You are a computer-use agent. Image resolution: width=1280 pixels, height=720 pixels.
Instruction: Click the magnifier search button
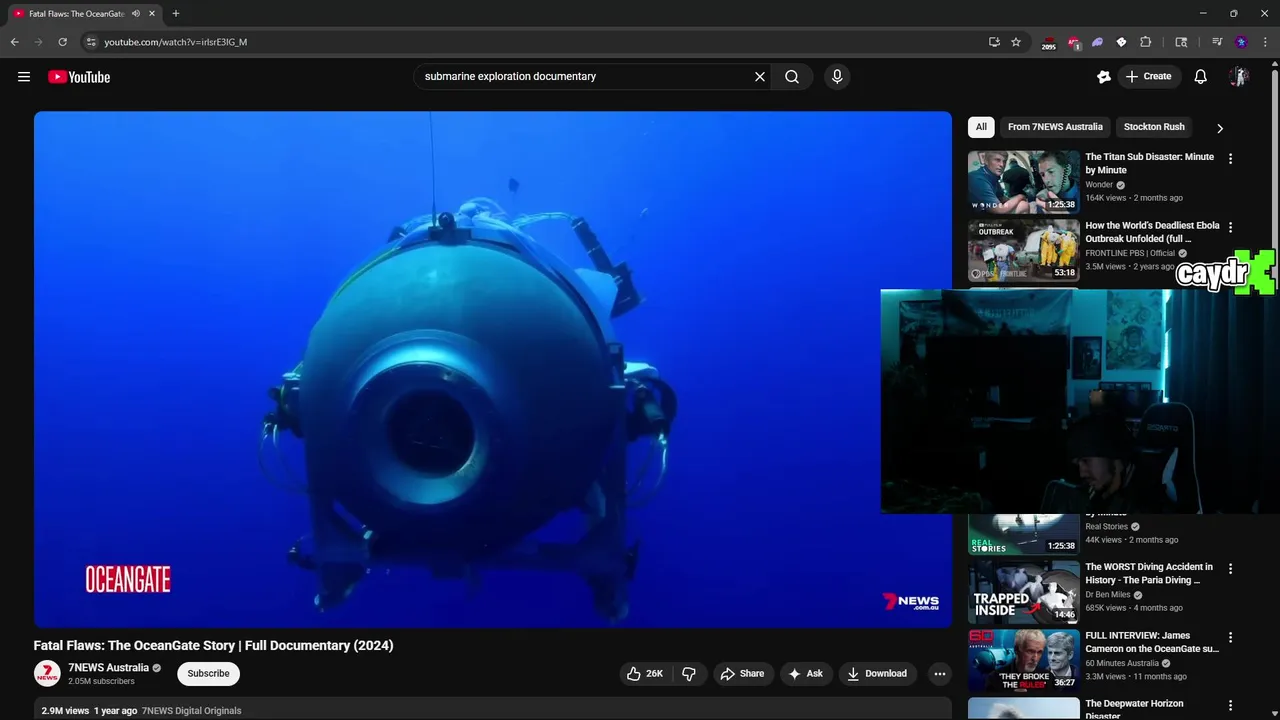[792, 77]
